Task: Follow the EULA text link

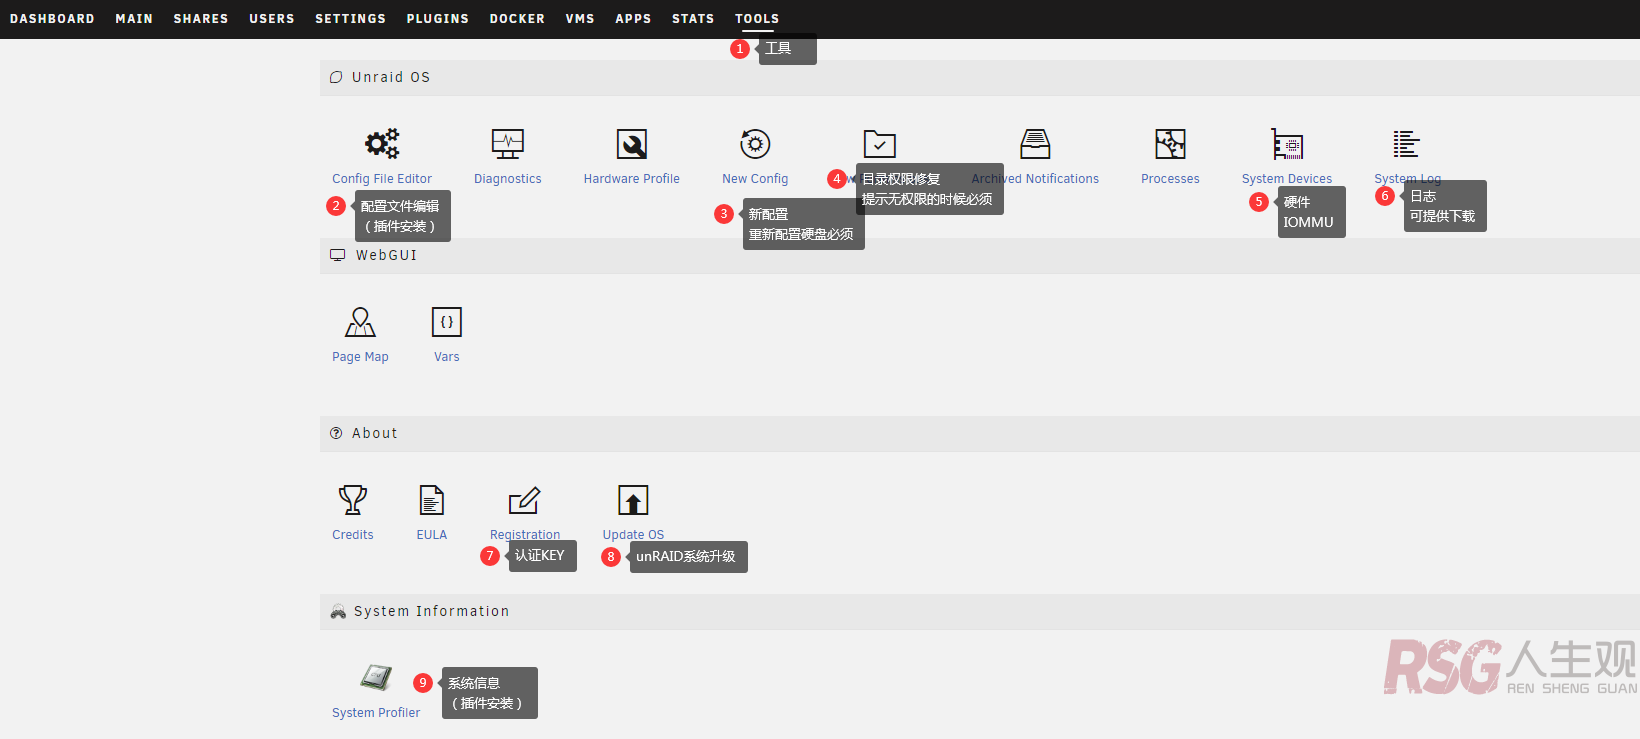Action: click(432, 535)
